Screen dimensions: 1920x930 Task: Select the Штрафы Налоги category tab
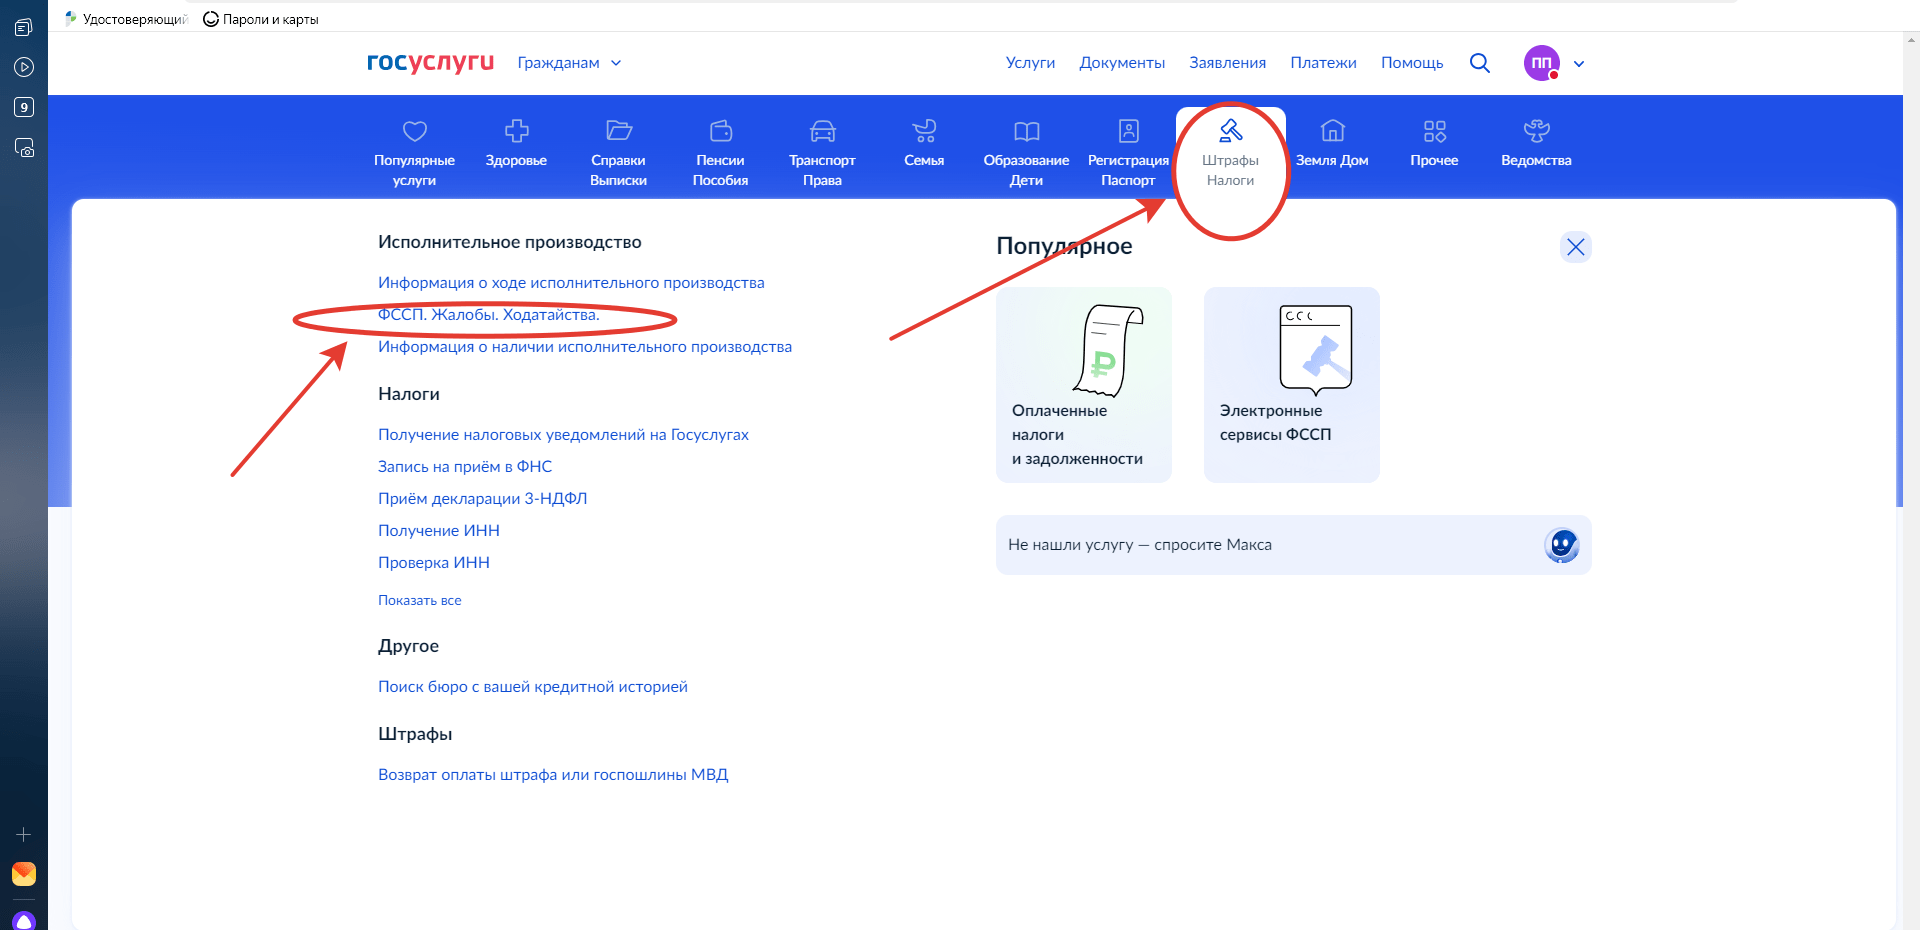tap(1230, 153)
